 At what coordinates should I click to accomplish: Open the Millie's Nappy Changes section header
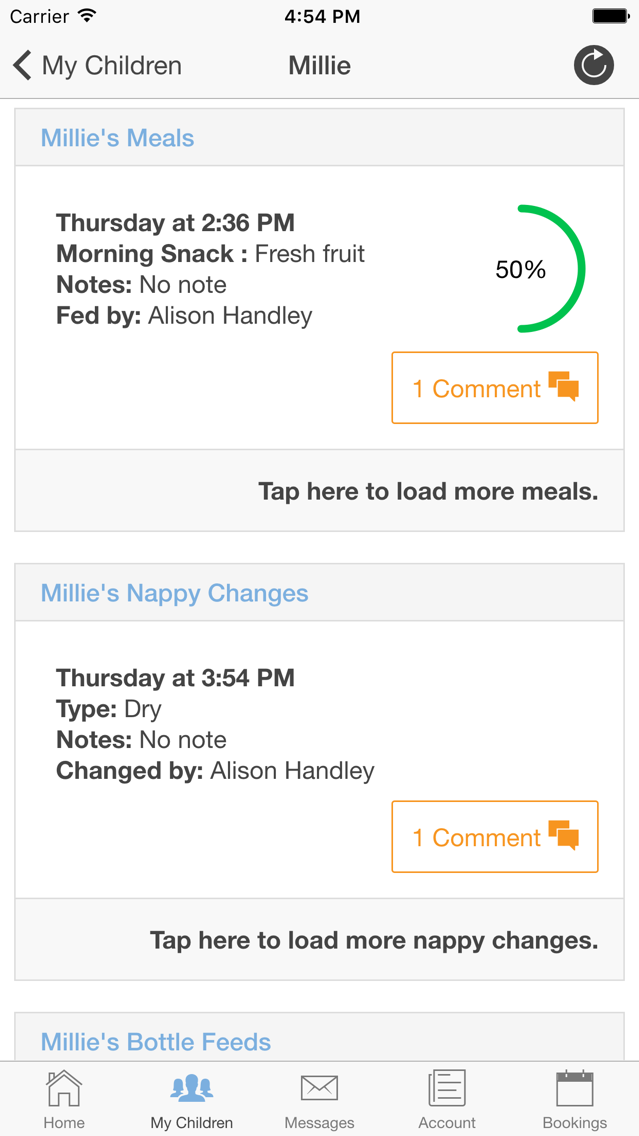click(x=320, y=593)
